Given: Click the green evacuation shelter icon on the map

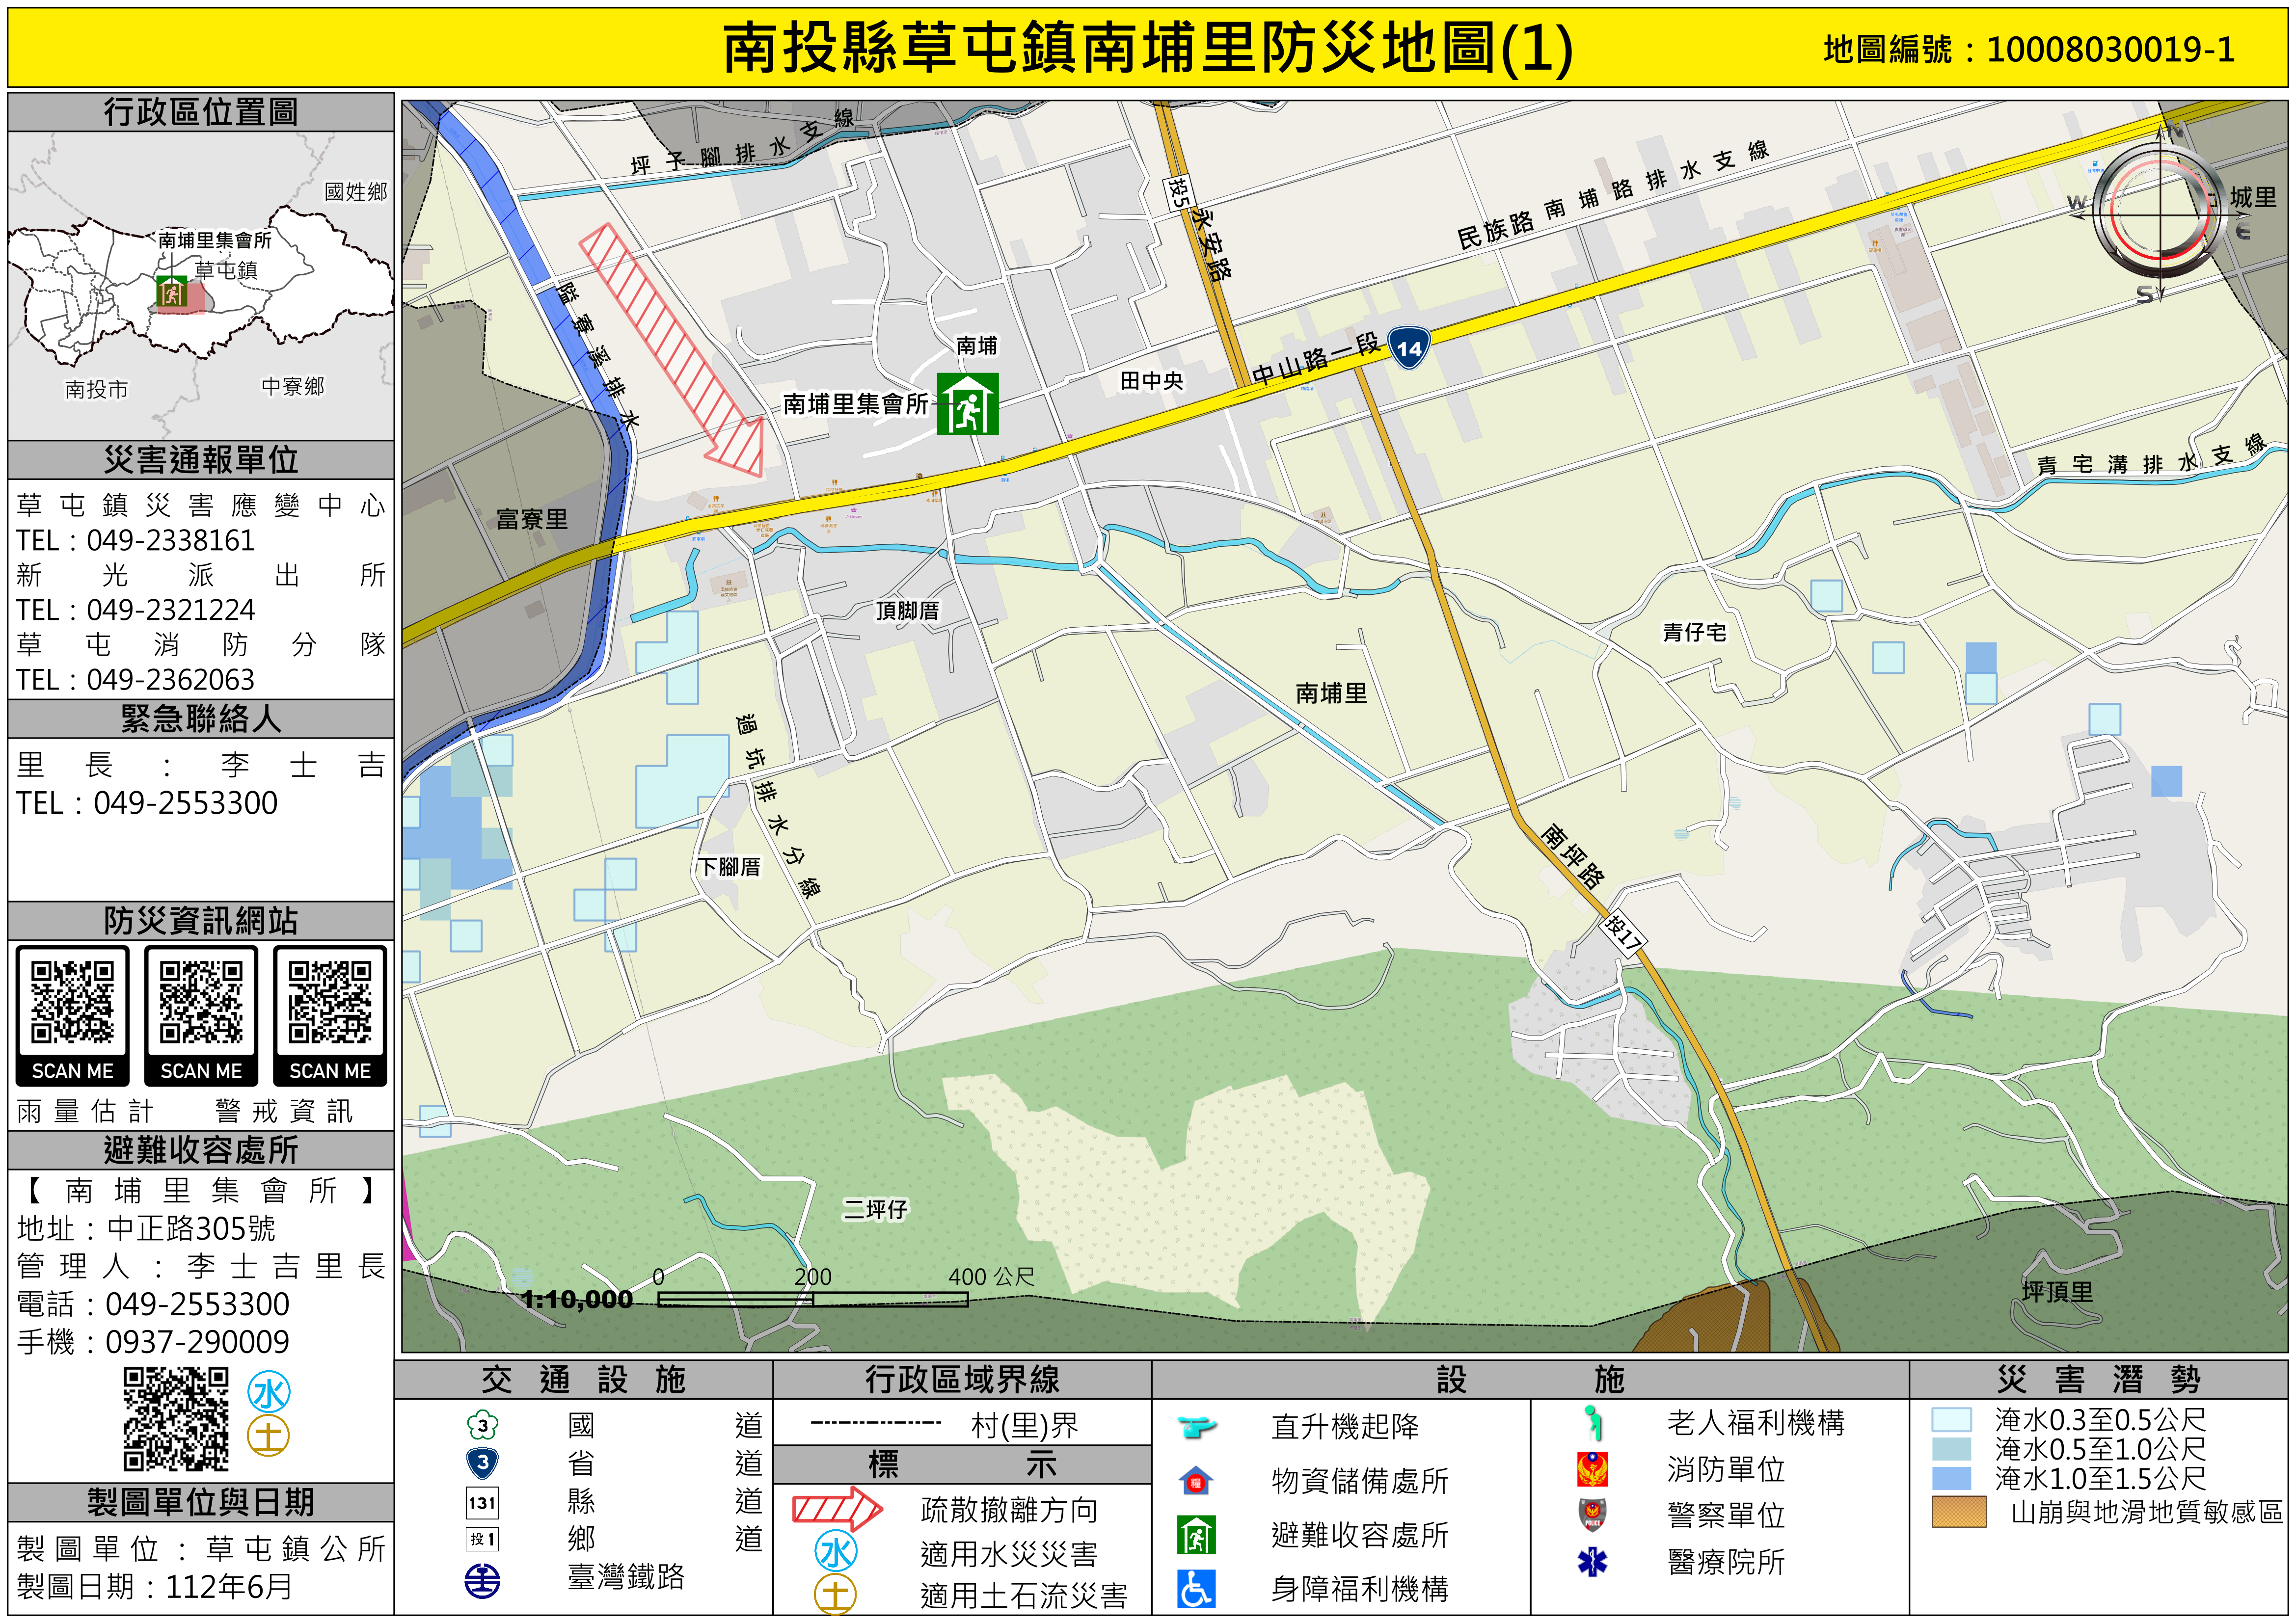Looking at the screenshot, I should pyautogui.click(x=967, y=404).
